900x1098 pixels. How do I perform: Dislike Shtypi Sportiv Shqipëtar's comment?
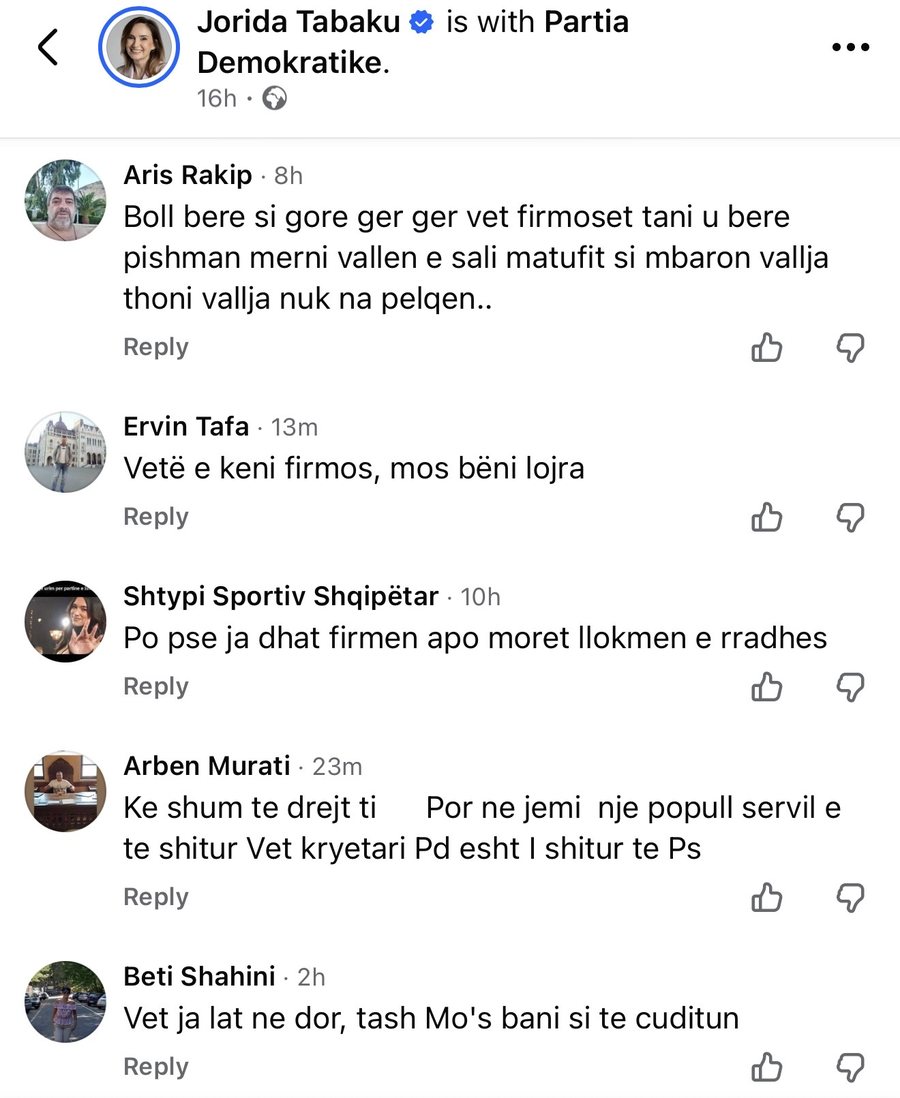point(851,687)
